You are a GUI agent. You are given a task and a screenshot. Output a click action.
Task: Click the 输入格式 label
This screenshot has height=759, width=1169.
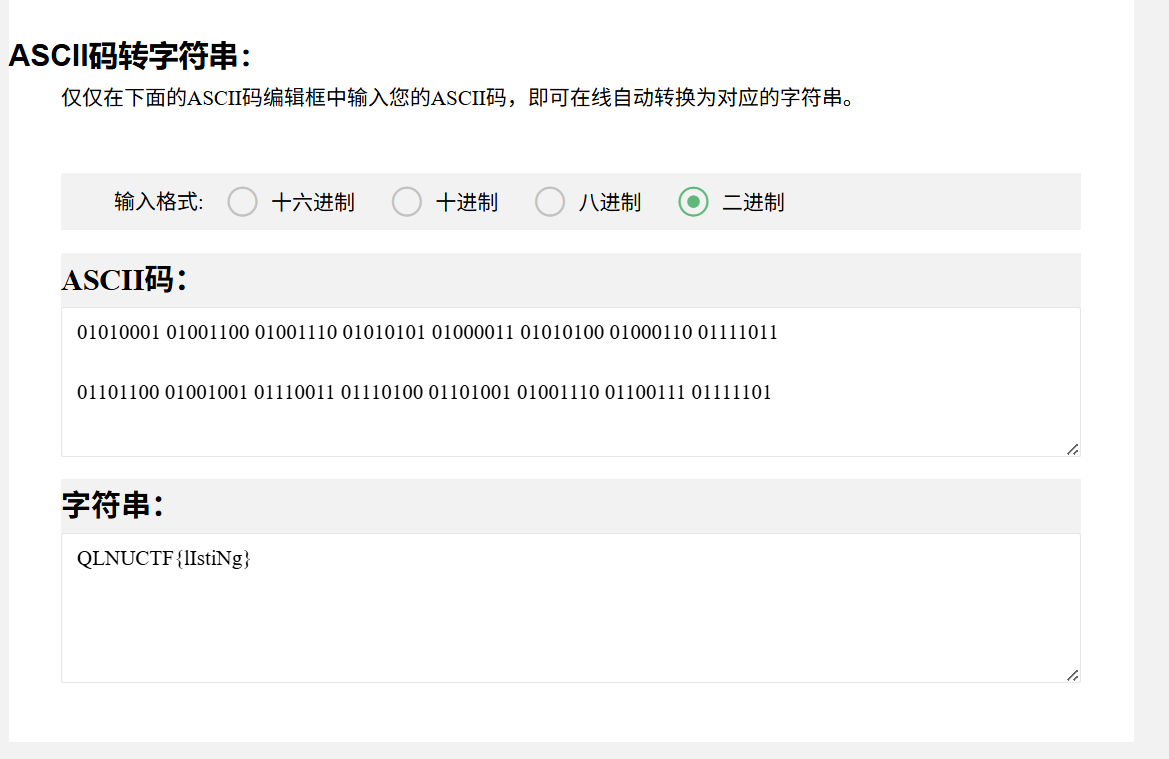pyautogui.click(x=158, y=202)
